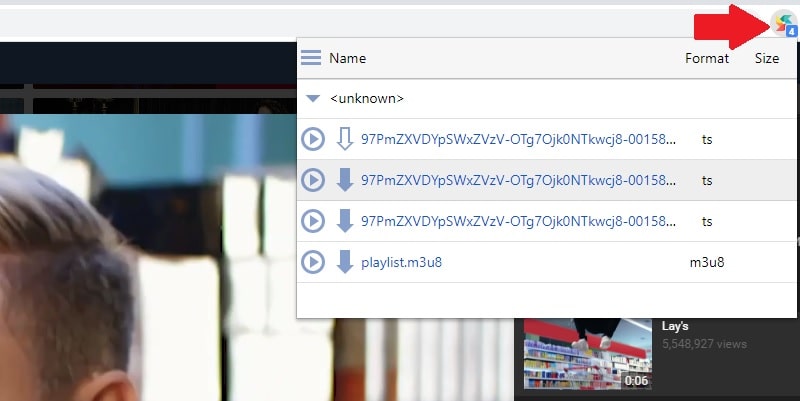Screen dimensions: 800x401
Task: Download the playlist.m3u8 file via its arrow
Action: [x=345, y=262]
